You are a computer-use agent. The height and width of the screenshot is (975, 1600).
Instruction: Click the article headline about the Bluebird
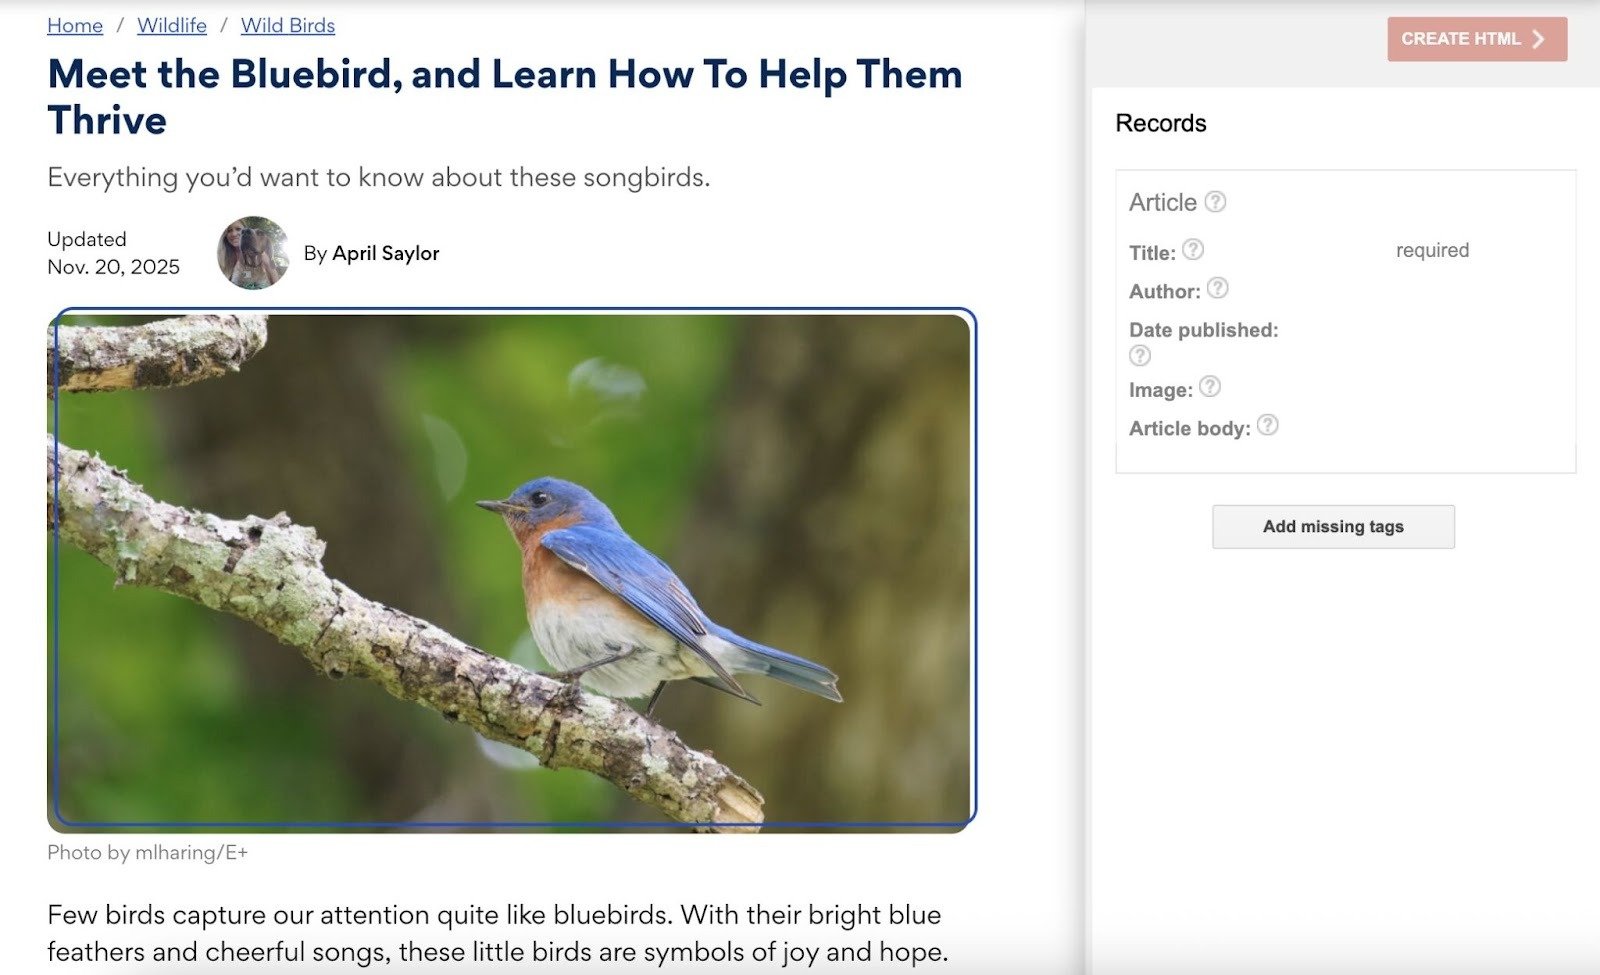[x=505, y=97]
